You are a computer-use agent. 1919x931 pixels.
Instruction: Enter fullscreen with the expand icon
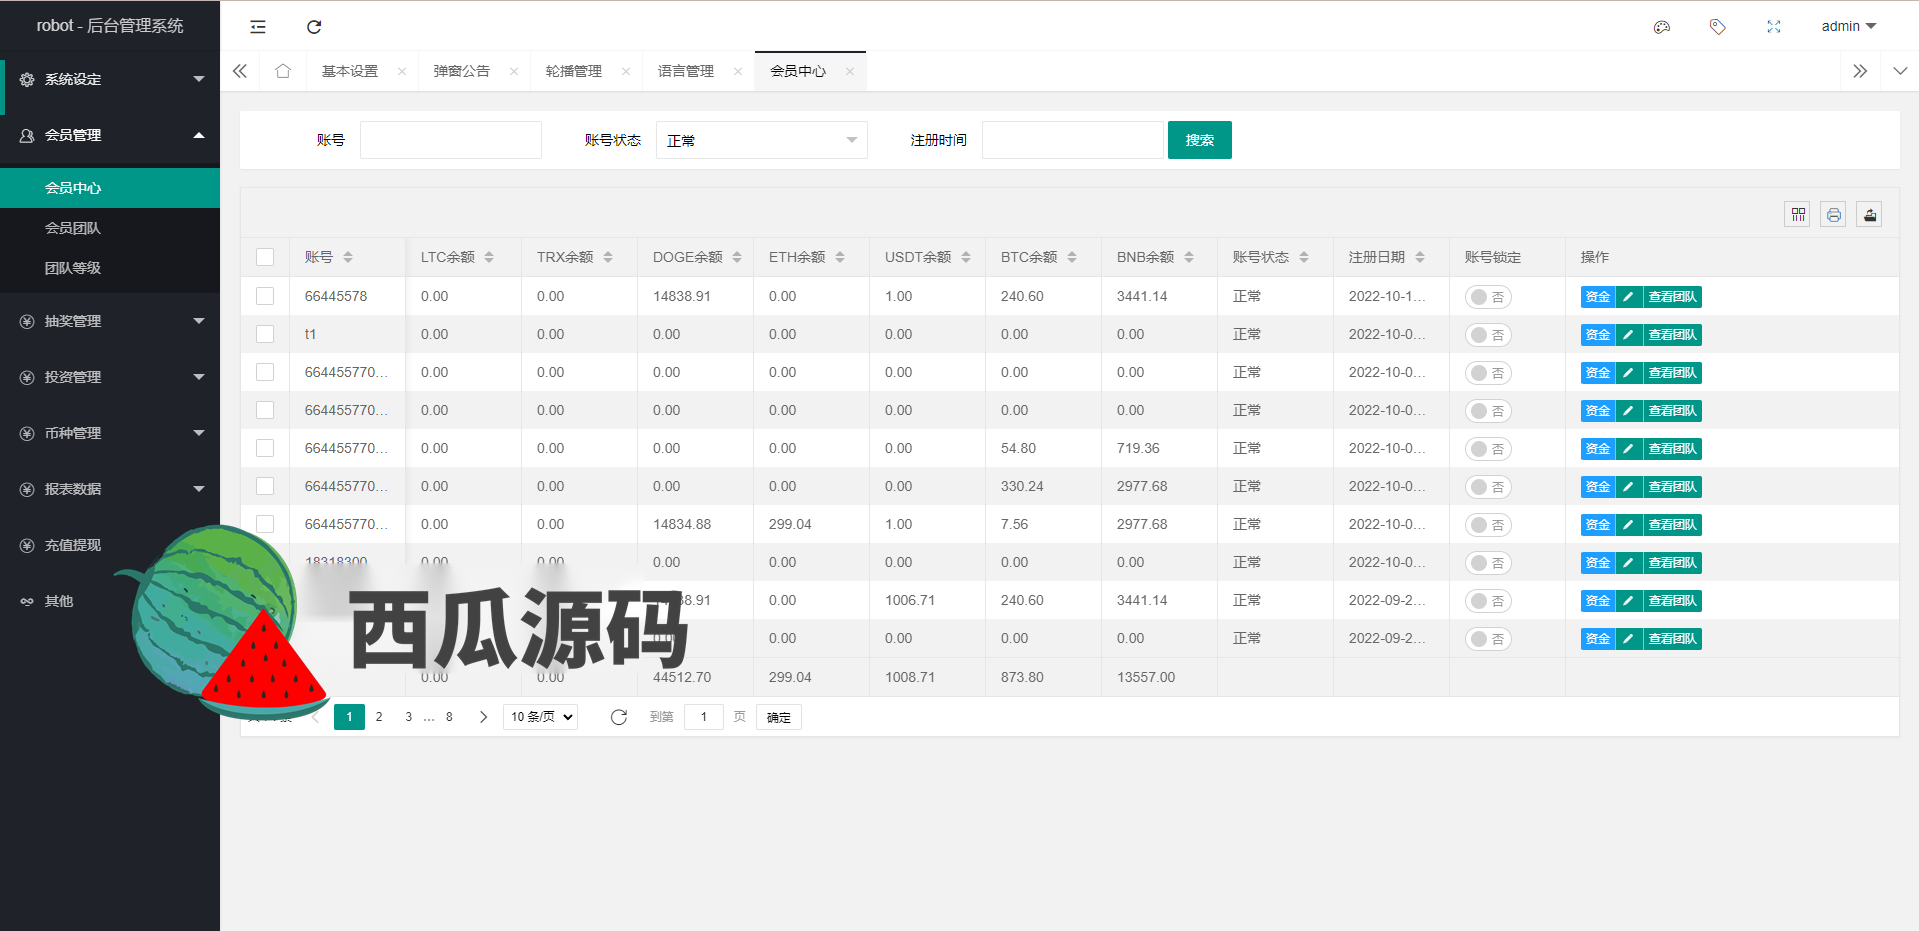click(x=1774, y=27)
